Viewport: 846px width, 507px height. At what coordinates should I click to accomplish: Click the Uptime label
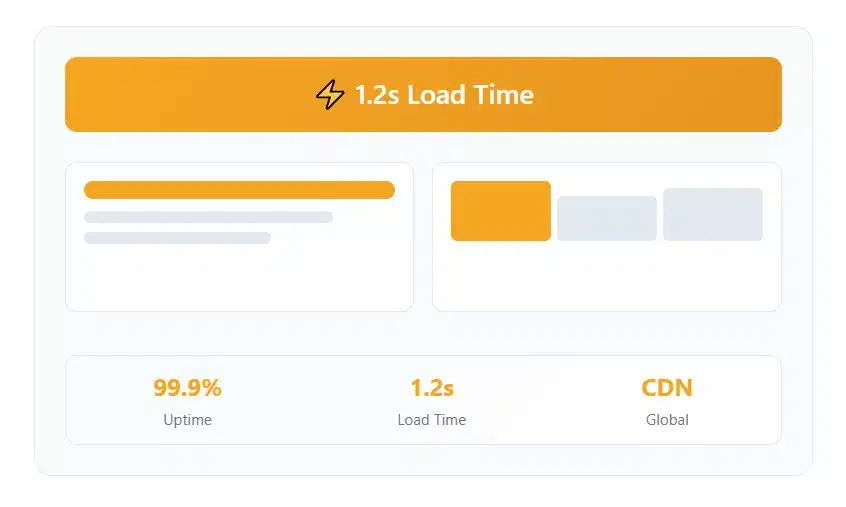click(187, 420)
